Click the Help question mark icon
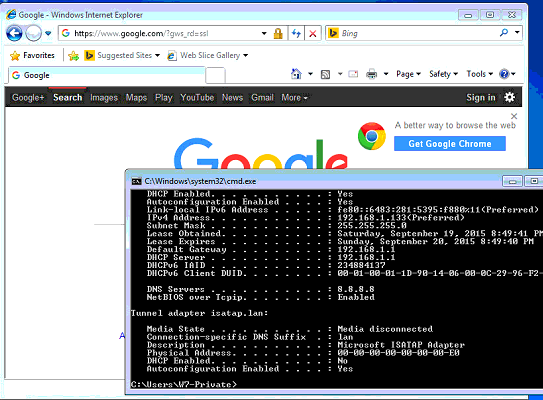543x400 pixels. coord(504,74)
